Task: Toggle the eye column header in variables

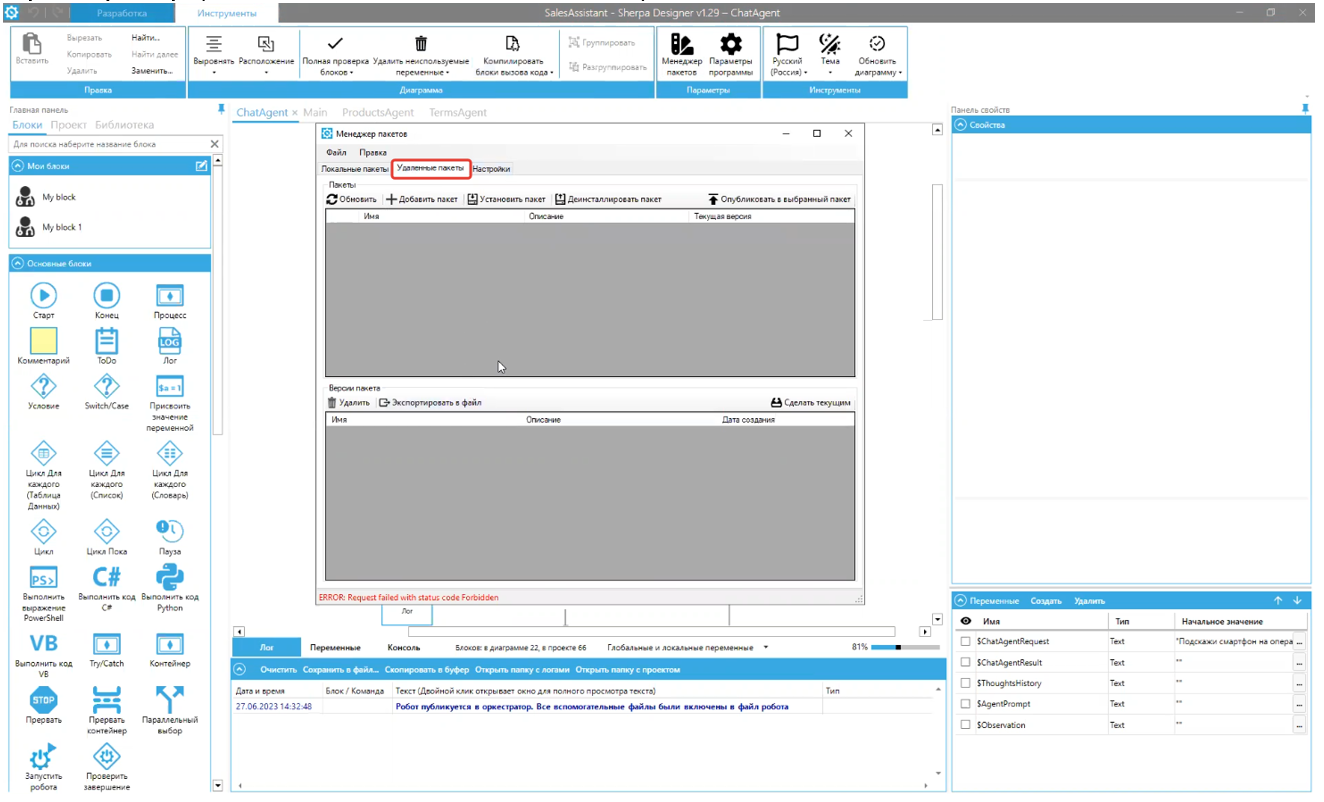Action: point(965,621)
